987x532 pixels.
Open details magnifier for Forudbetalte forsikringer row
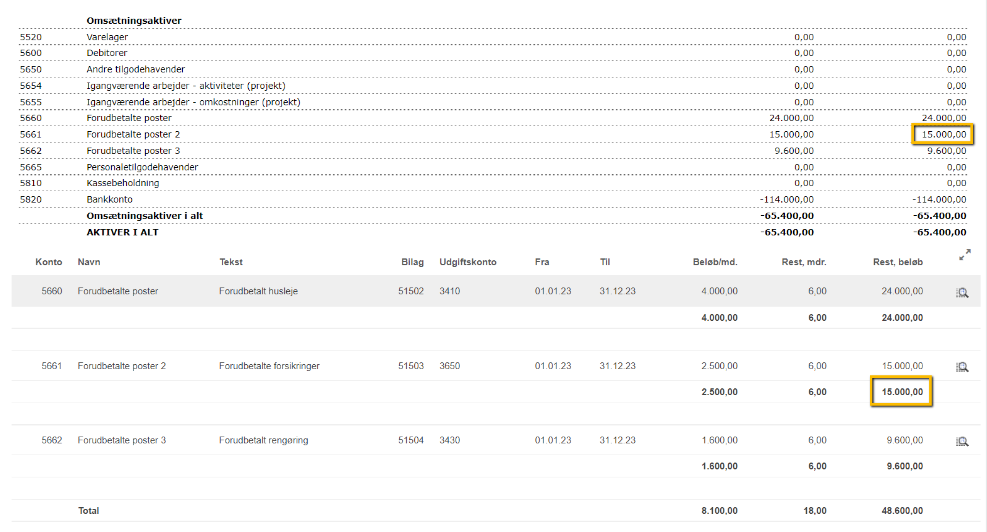962,367
